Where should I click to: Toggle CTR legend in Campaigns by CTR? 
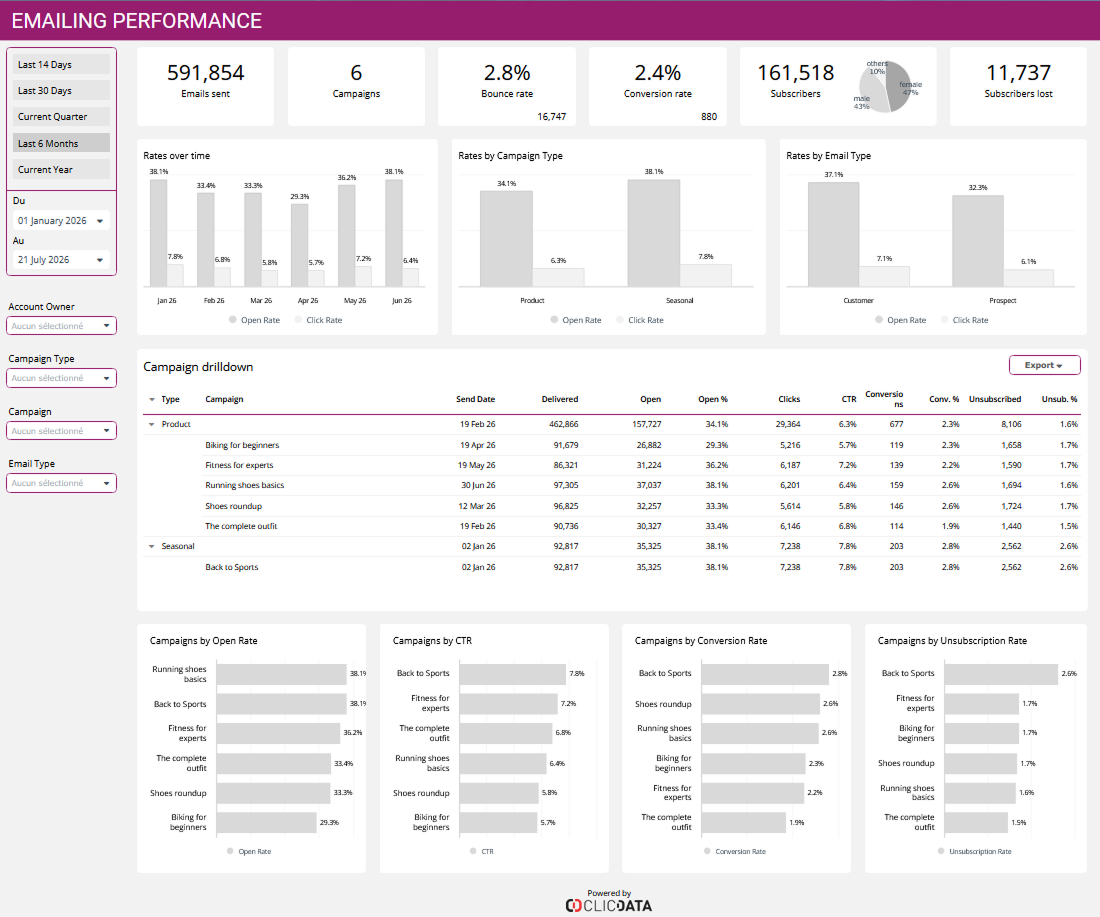(x=481, y=851)
